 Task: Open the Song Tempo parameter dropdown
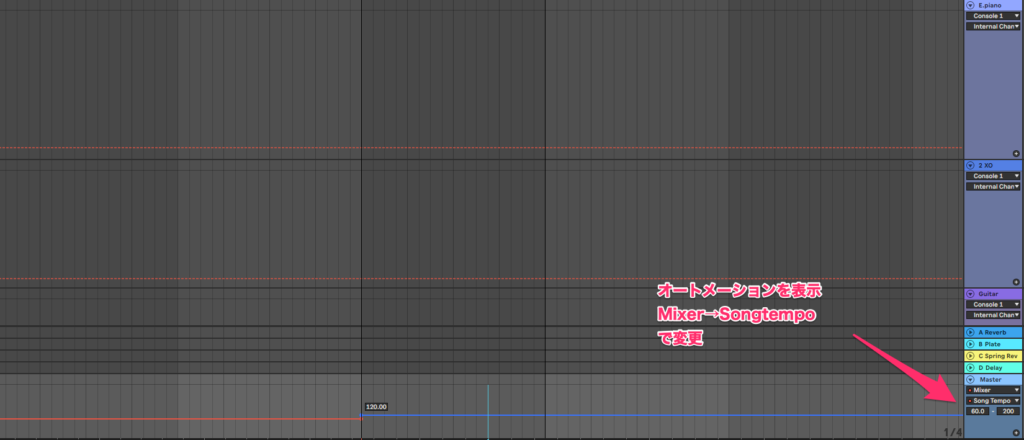pos(993,400)
